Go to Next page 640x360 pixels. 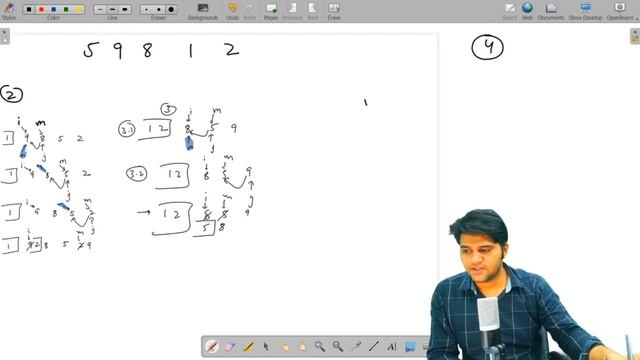313,11
